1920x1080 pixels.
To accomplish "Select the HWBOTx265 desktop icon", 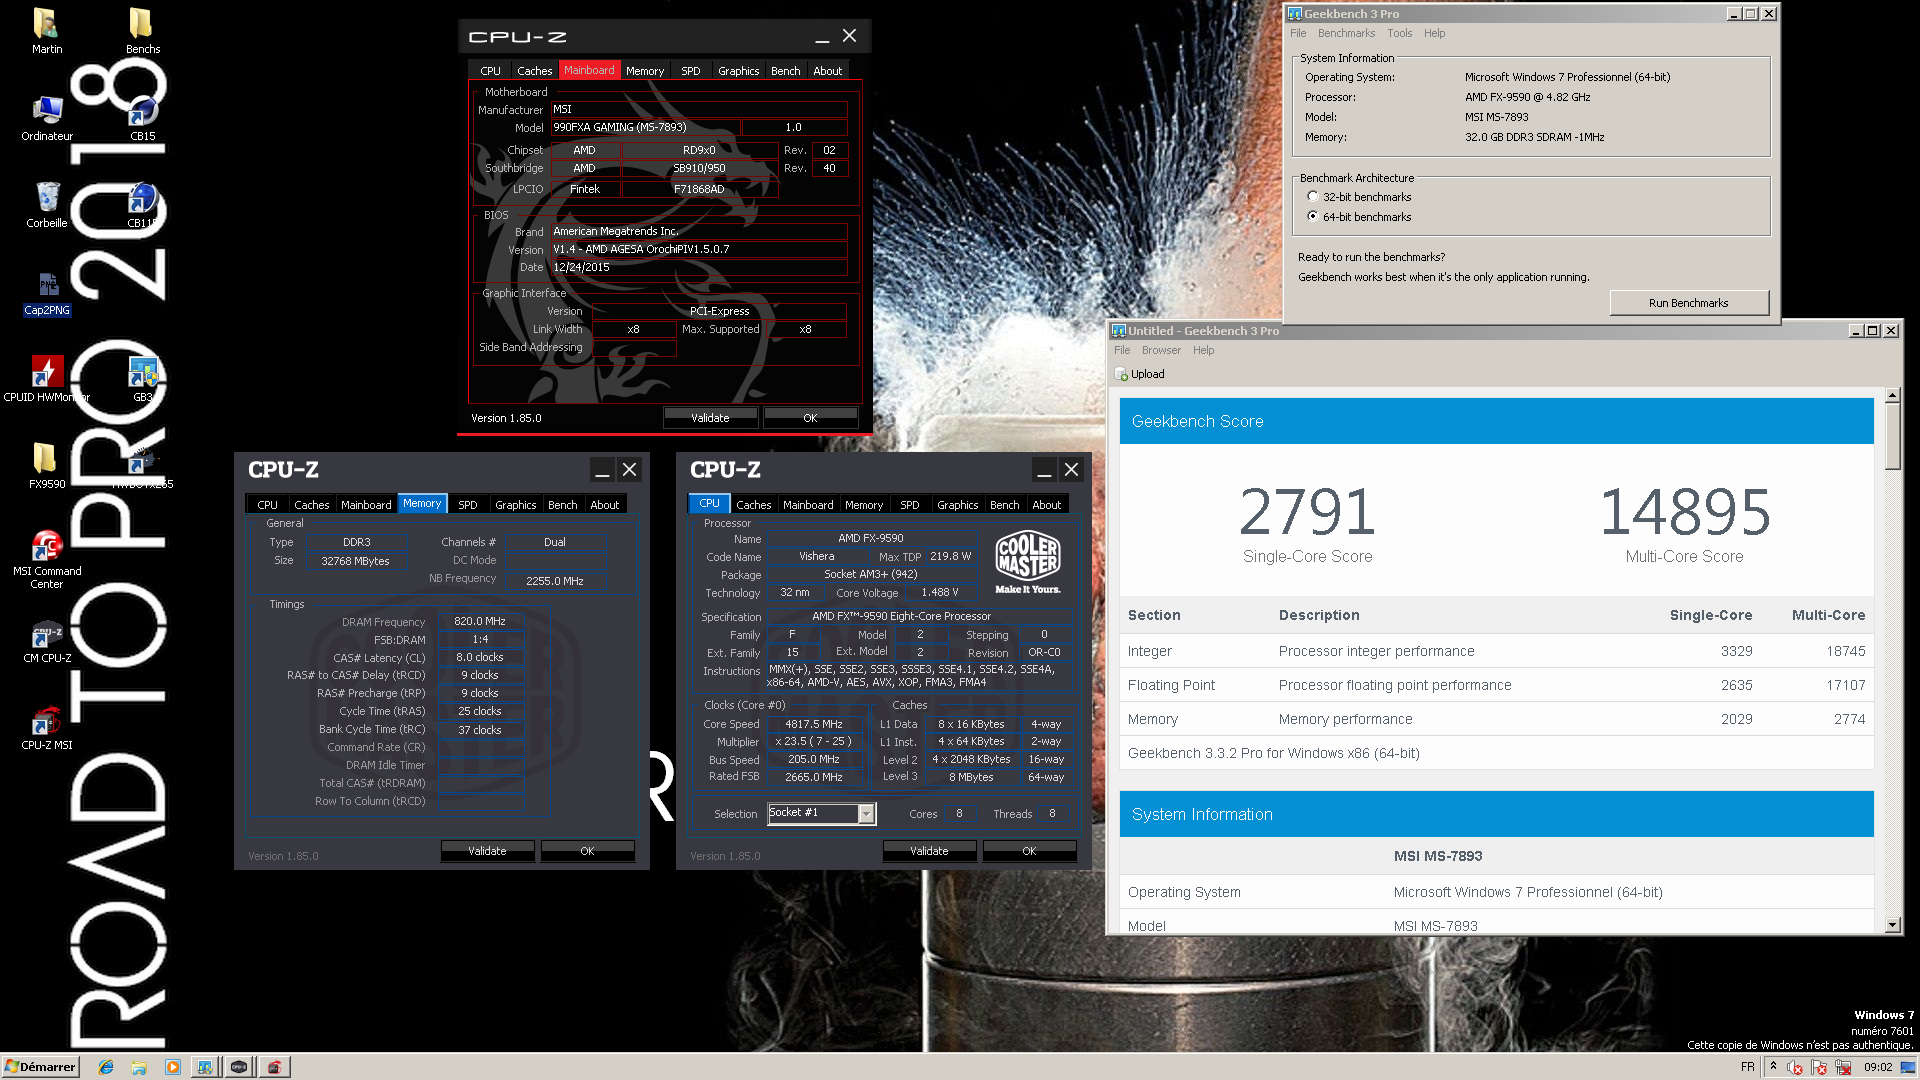I will [x=142, y=466].
